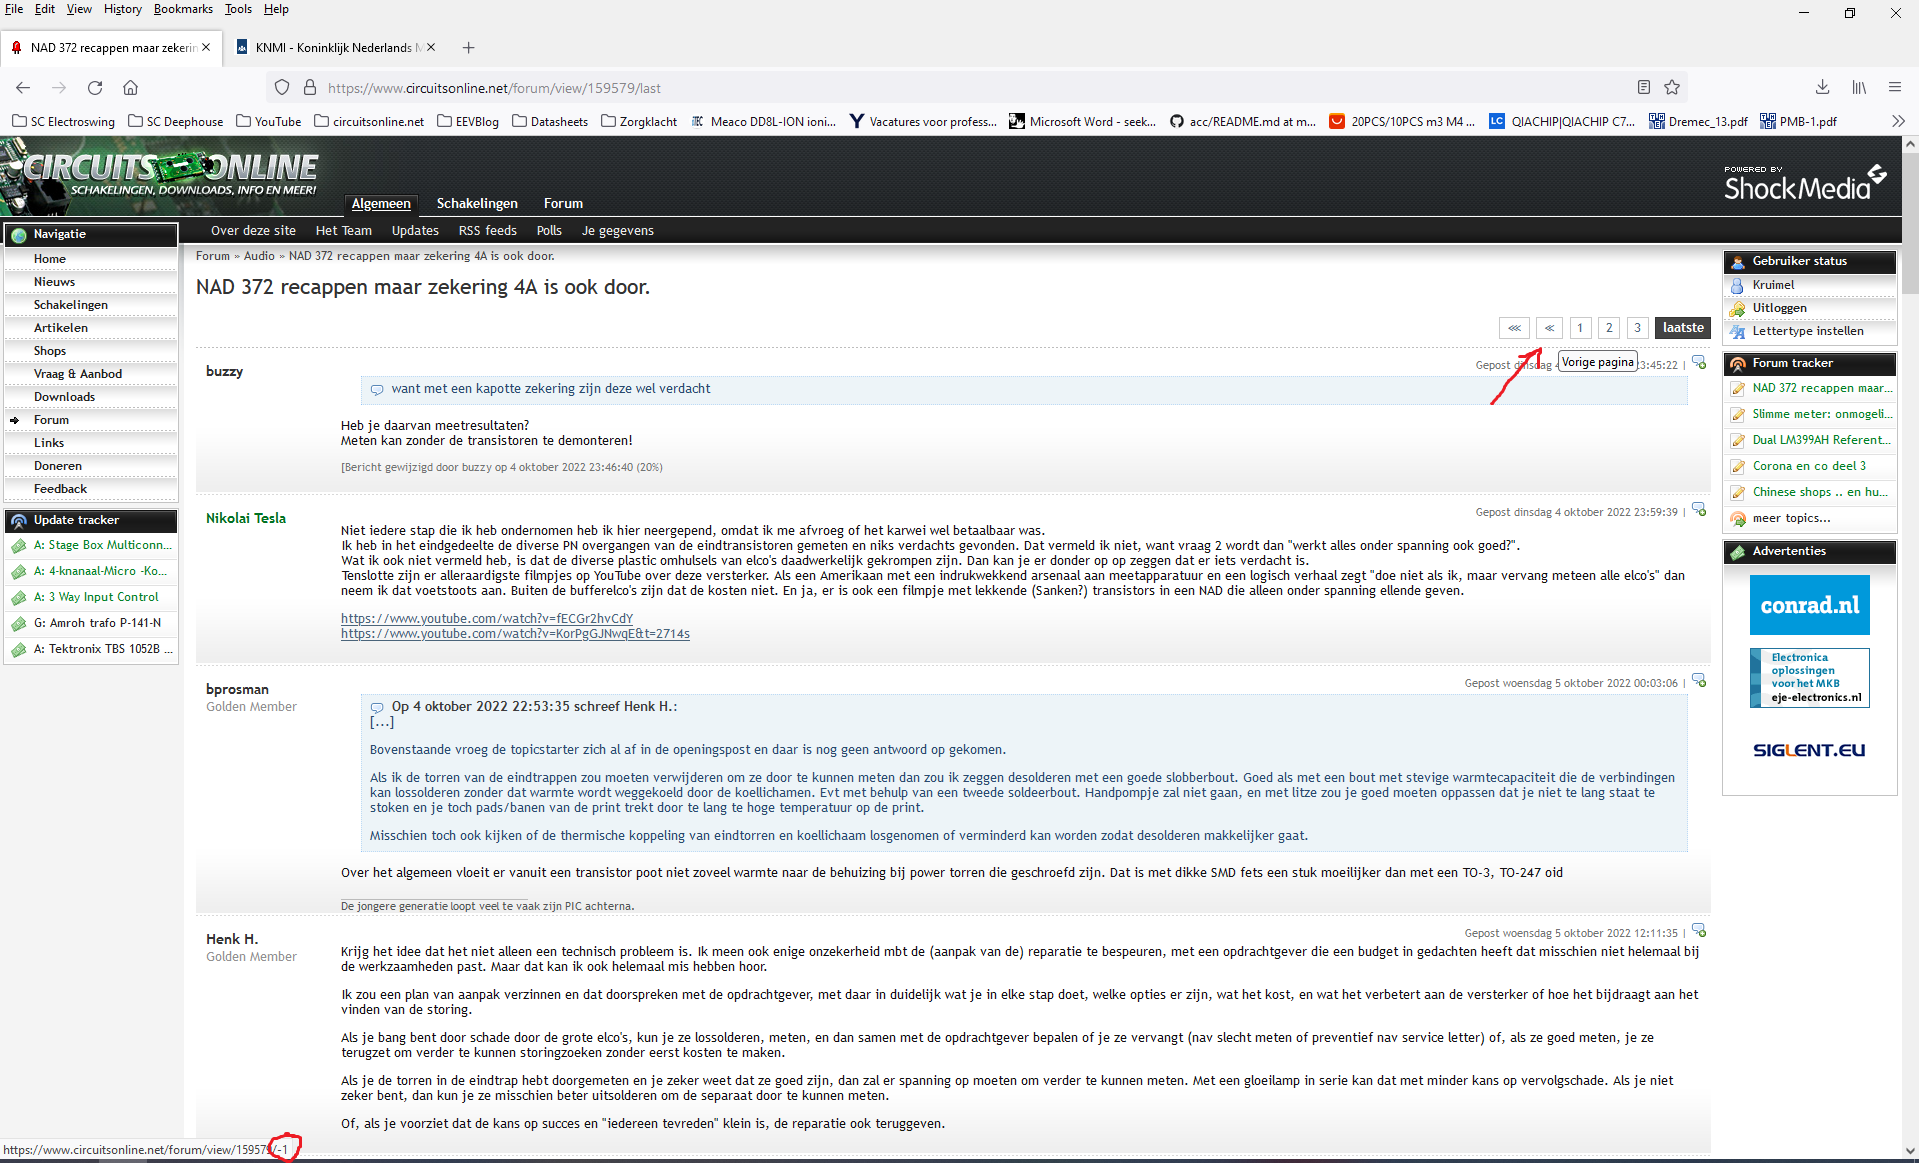Image resolution: width=1919 pixels, height=1163 pixels.
Task: Open the Polls link
Action: tap(549, 230)
